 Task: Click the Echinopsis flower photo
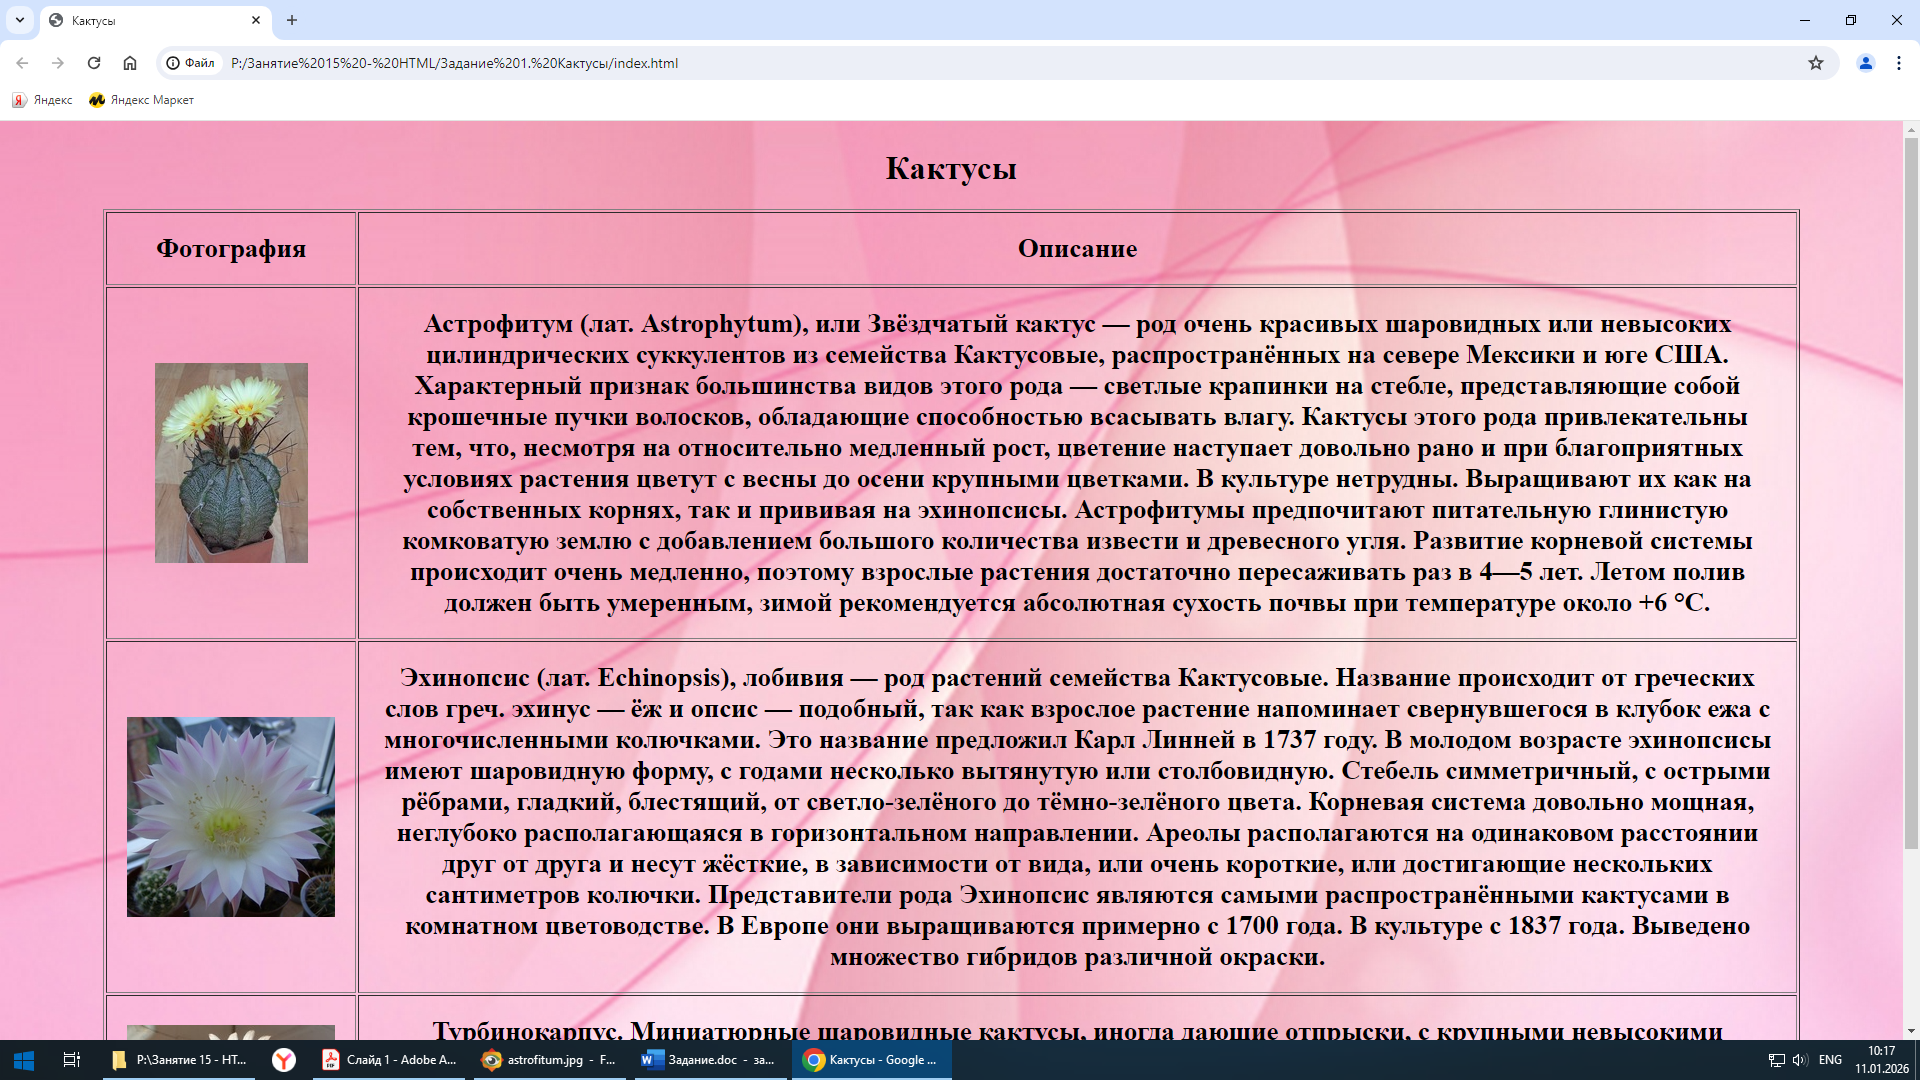tap(231, 817)
